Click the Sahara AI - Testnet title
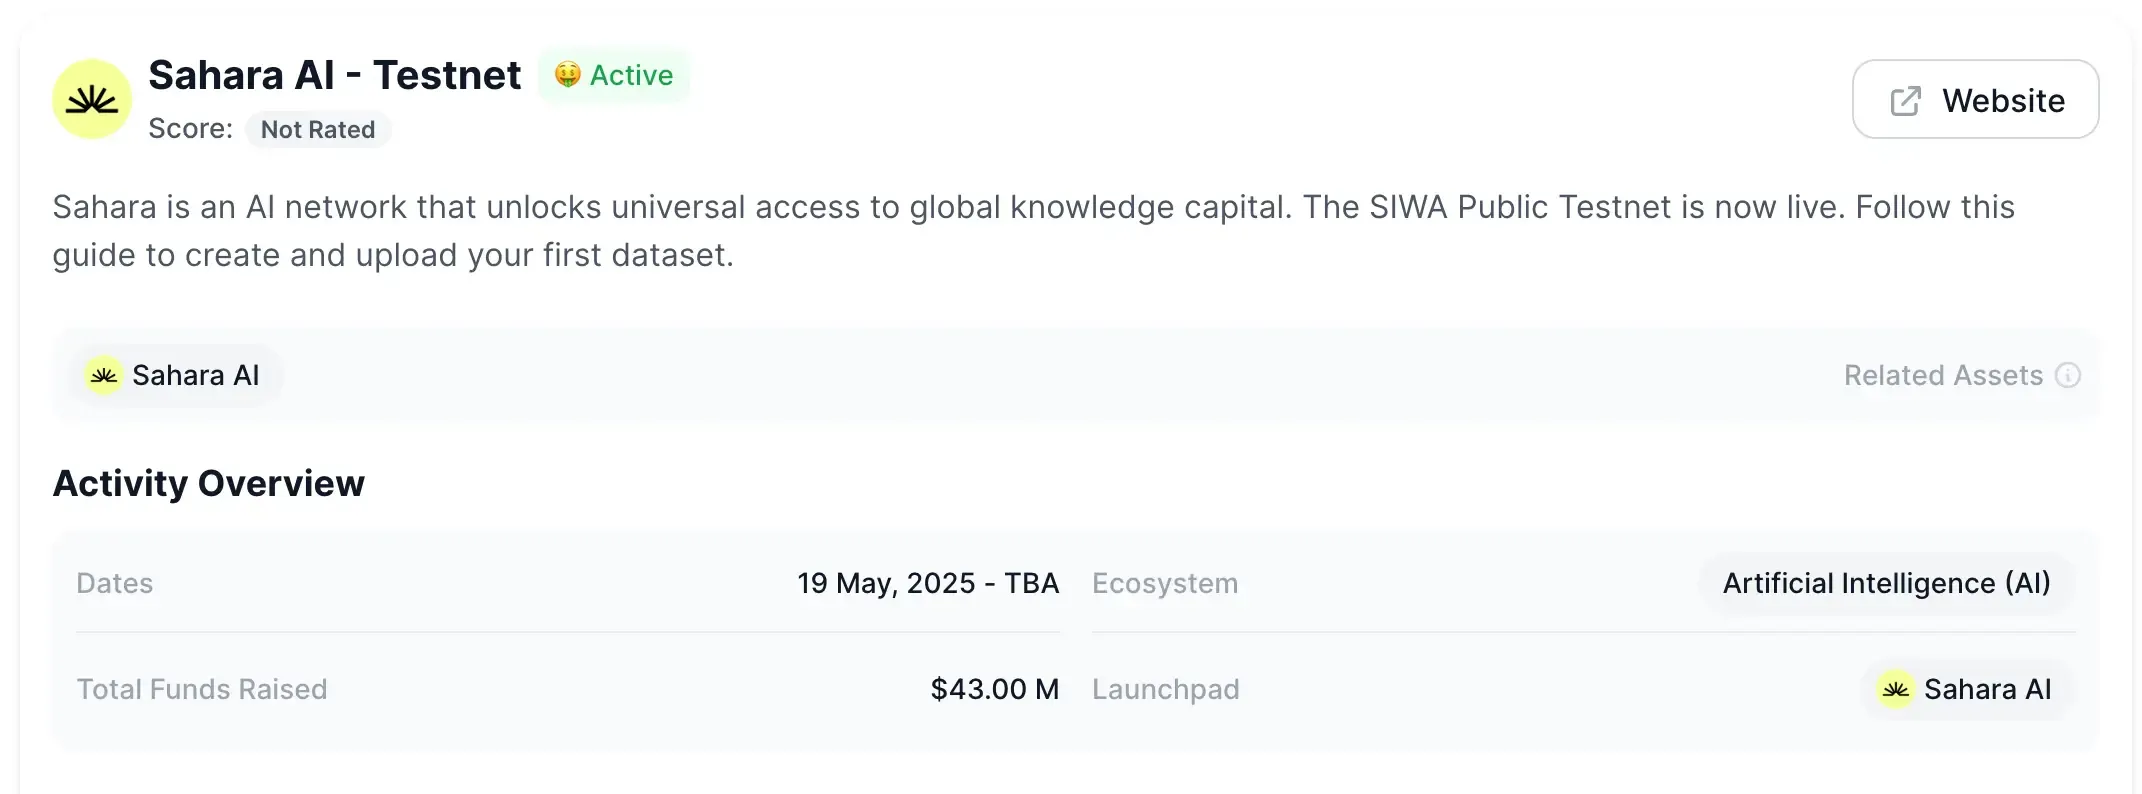Screen dimensions: 2142x794 point(334,74)
